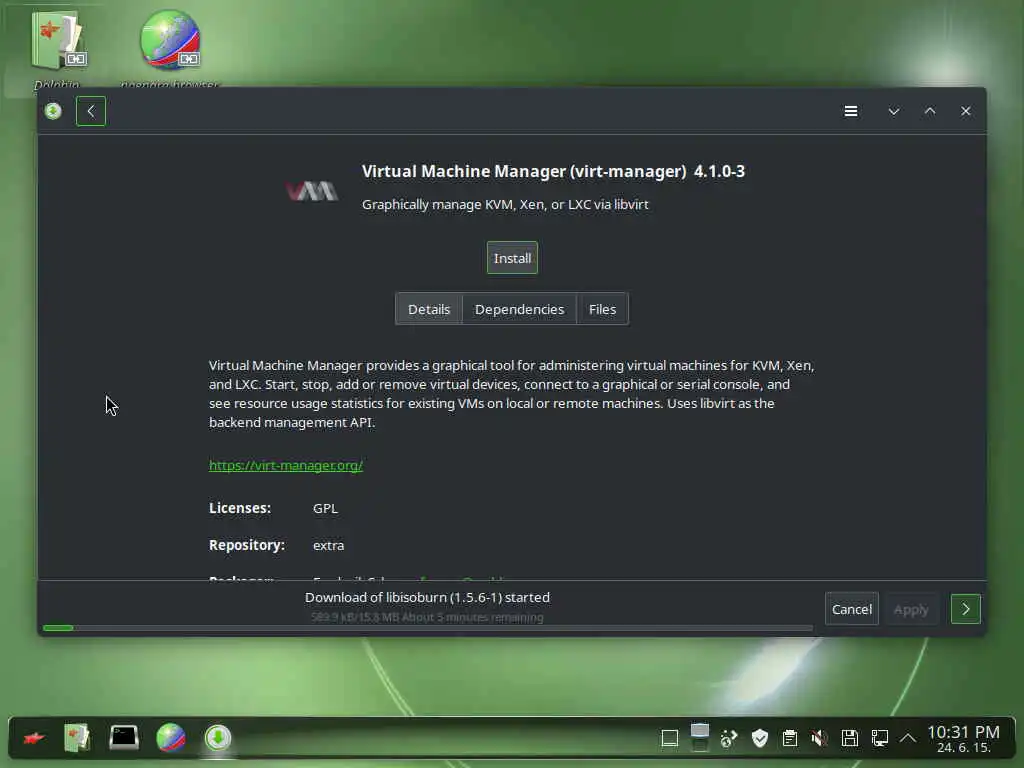Image resolution: width=1024 pixels, height=768 pixels.
Task: Open the hamburger menu in the header
Action: [850, 111]
